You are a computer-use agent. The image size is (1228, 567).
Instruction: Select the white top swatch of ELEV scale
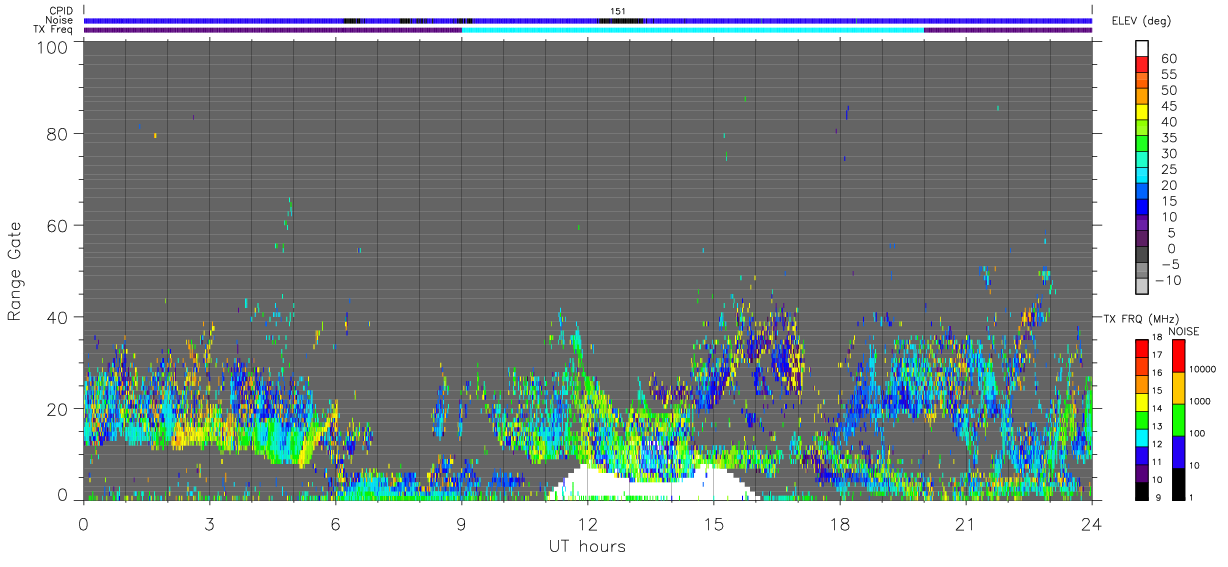coord(1142,48)
